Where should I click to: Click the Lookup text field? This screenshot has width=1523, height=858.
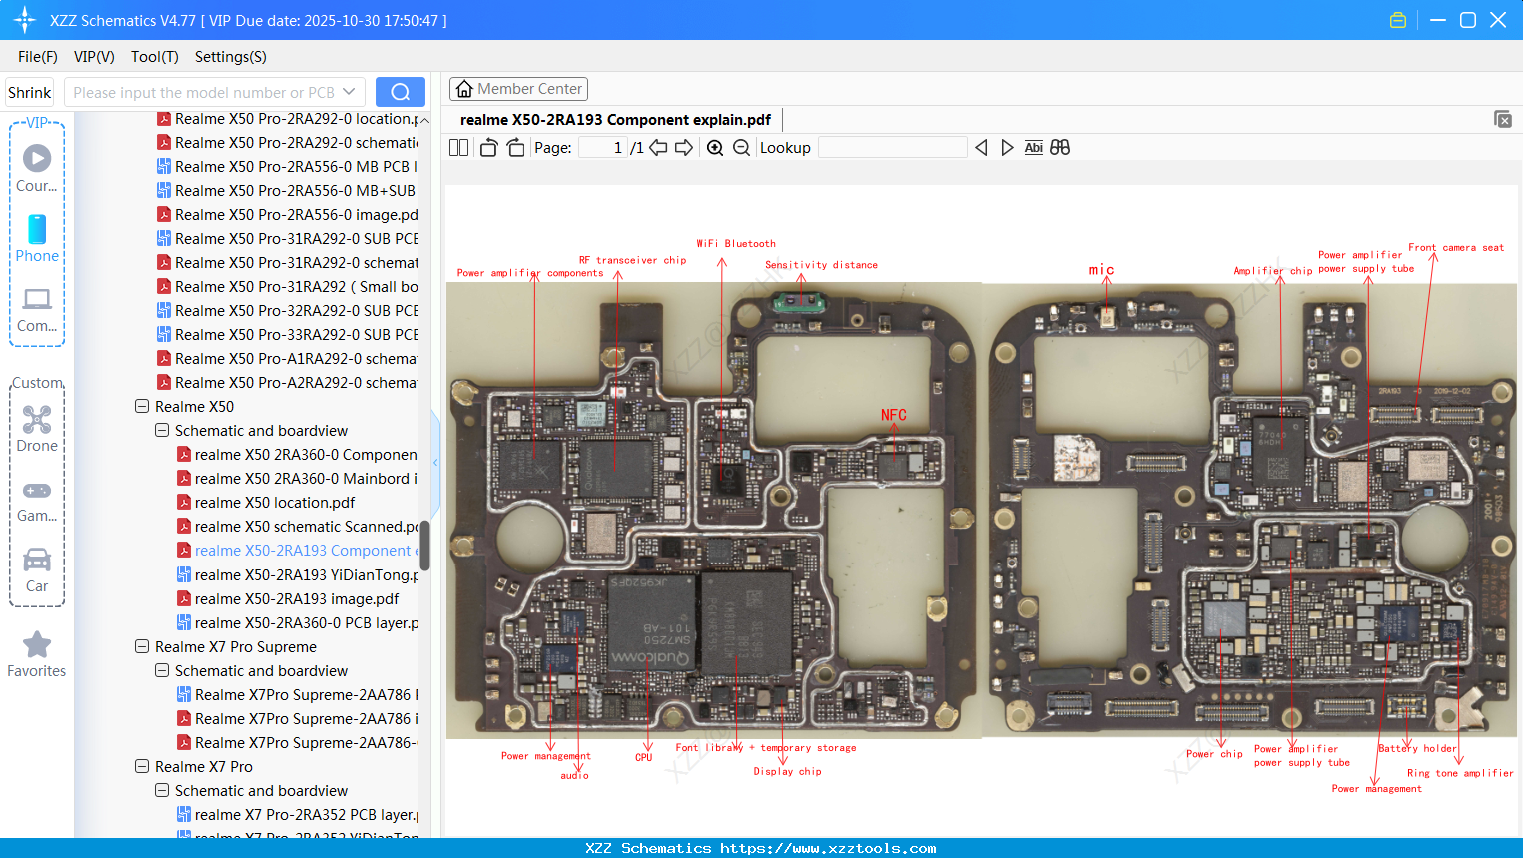point(892,148)
